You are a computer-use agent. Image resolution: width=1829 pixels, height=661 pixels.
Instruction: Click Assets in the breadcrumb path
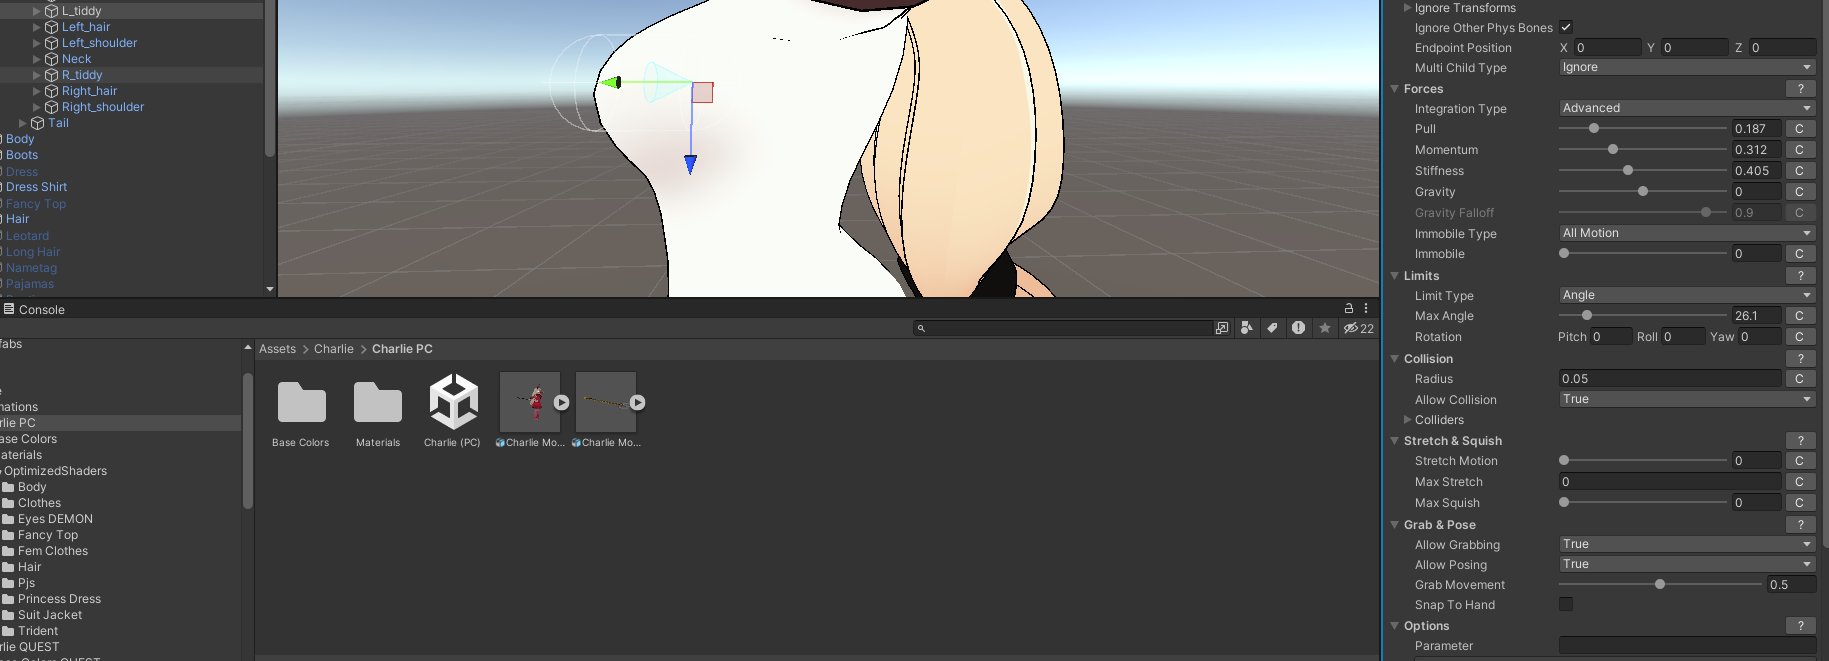tap(277, 349)
